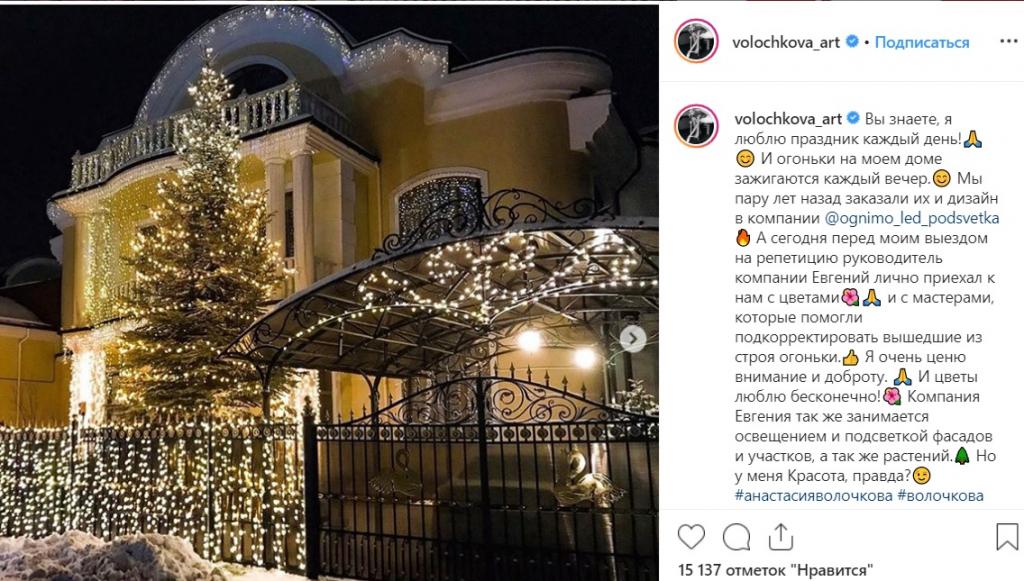Open the volochkova_art username in the caption
Viewport: 1024px width, 581px height.
click(x=788, y=119)
